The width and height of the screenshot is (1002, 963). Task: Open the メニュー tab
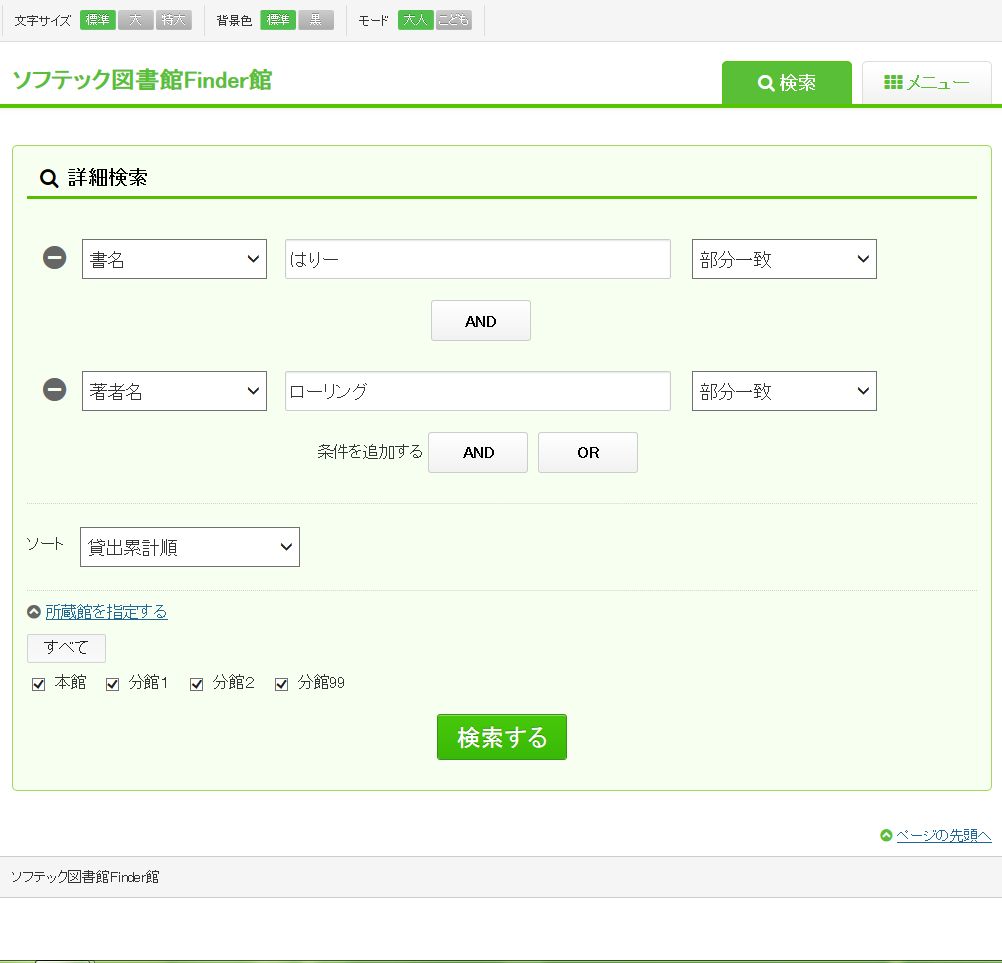tap(926, 83)
